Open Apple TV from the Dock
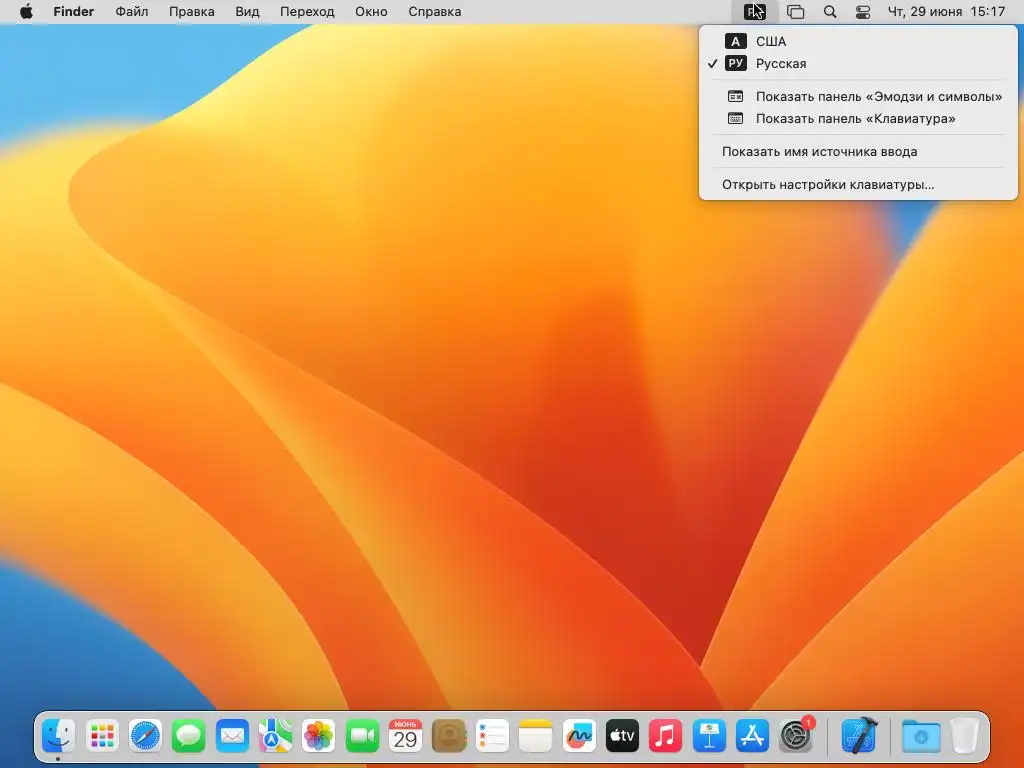Viewport: 1024px width, 768px height. [622, 736]
